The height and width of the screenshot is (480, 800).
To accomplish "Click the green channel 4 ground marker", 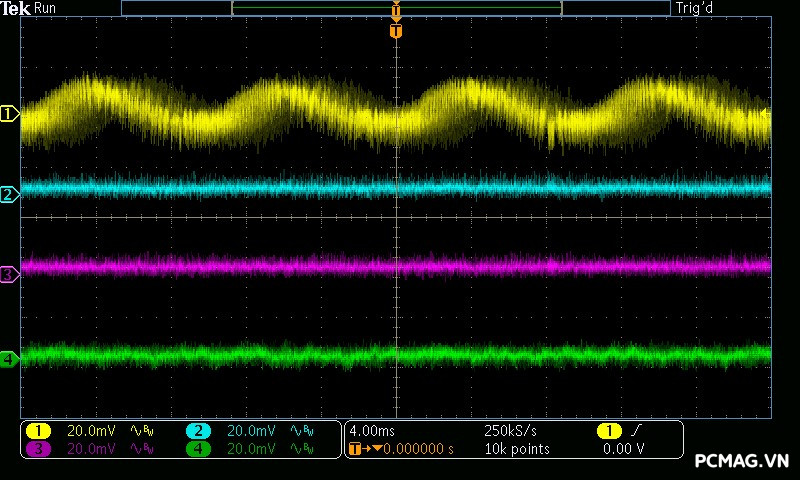I will pyautogui.click(x=8, y=359).
